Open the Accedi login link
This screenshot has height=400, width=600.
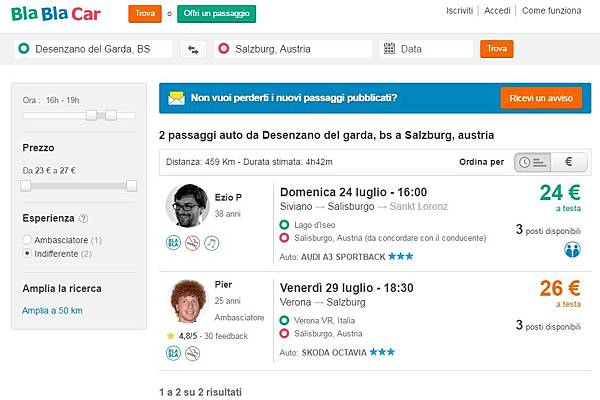(497, 11)
